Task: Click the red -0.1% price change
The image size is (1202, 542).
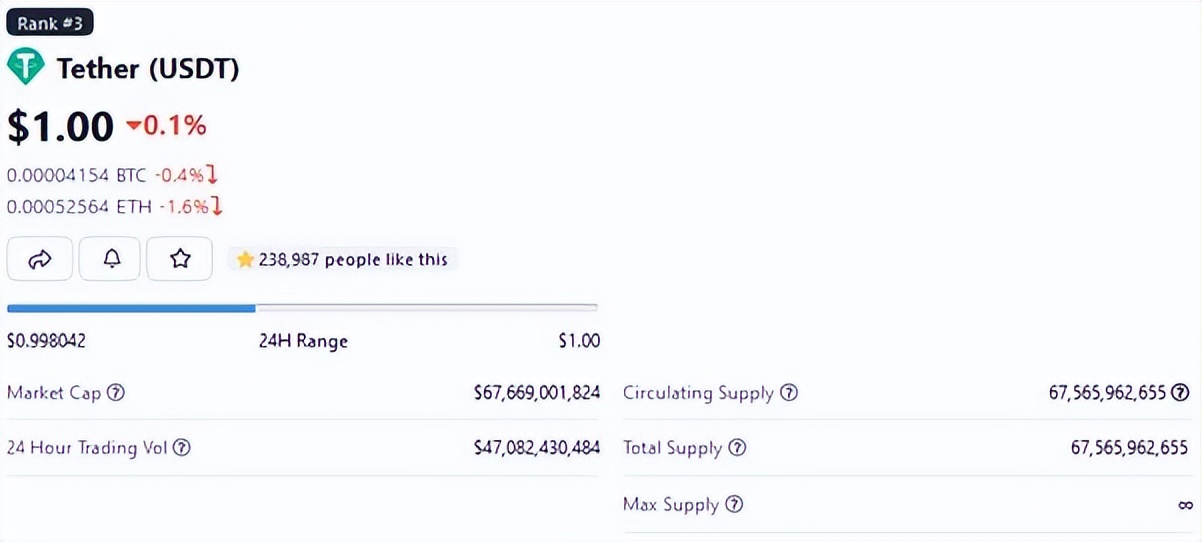Action: click(x=167, y=126)
